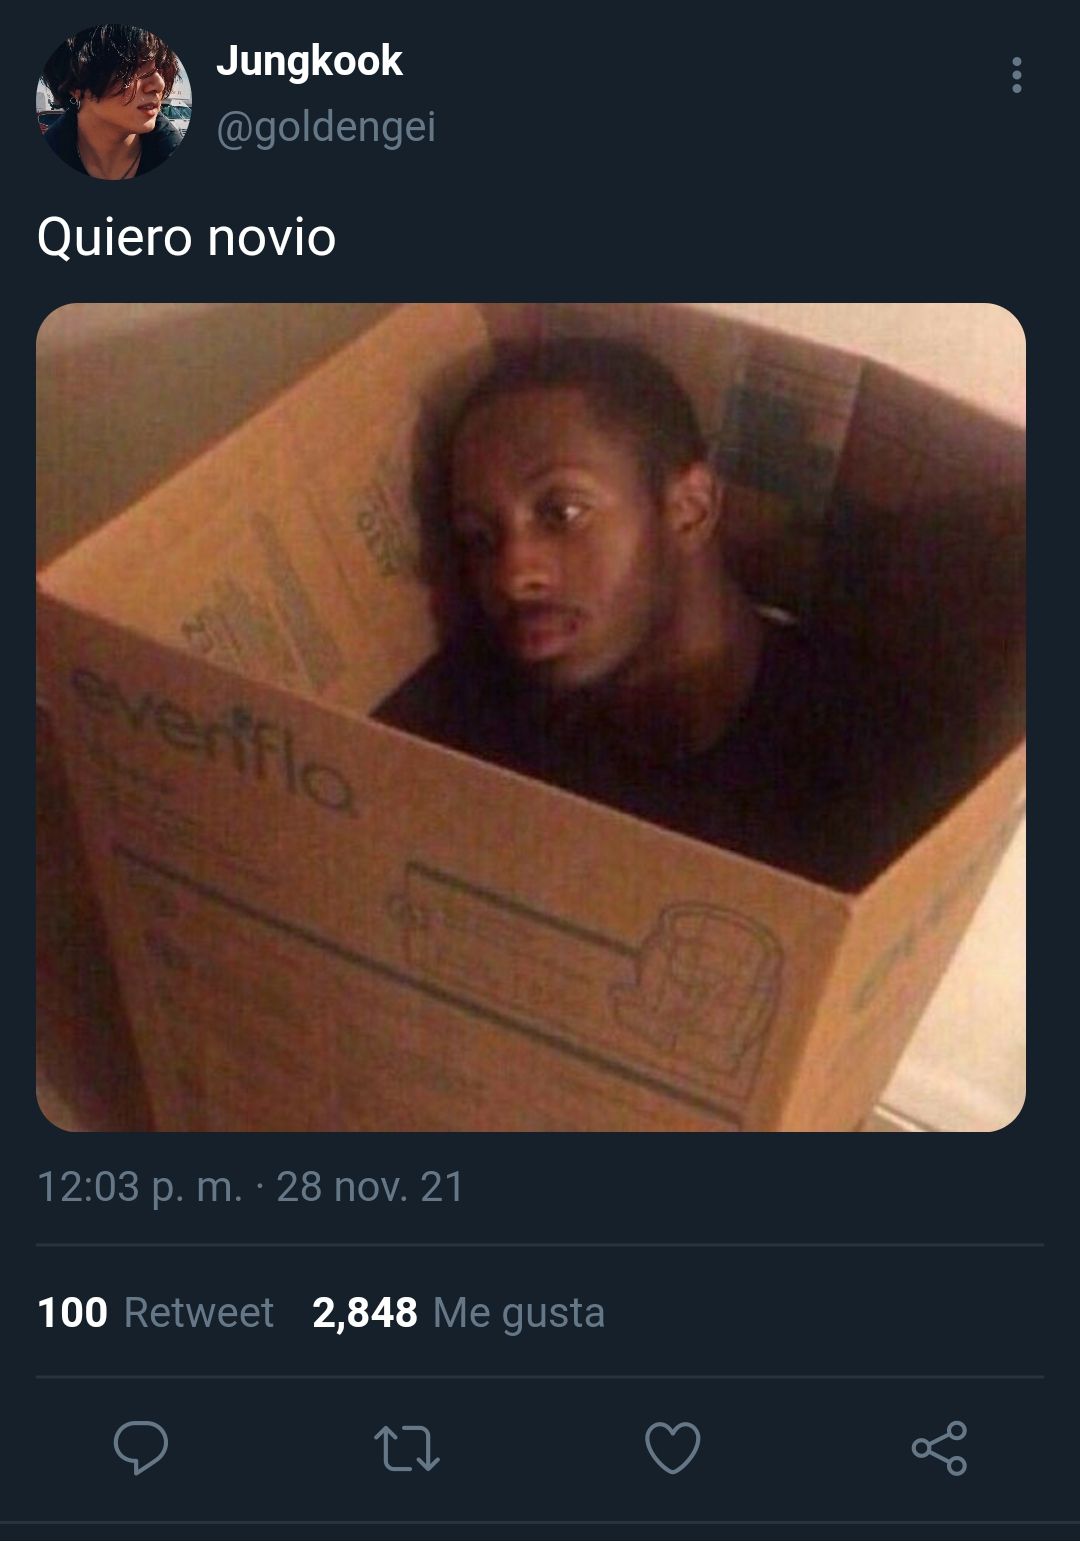Like the tweet with heart icon
Image resolution: width=1080 pixels, height=1541 pixels.
point(672,1447)
